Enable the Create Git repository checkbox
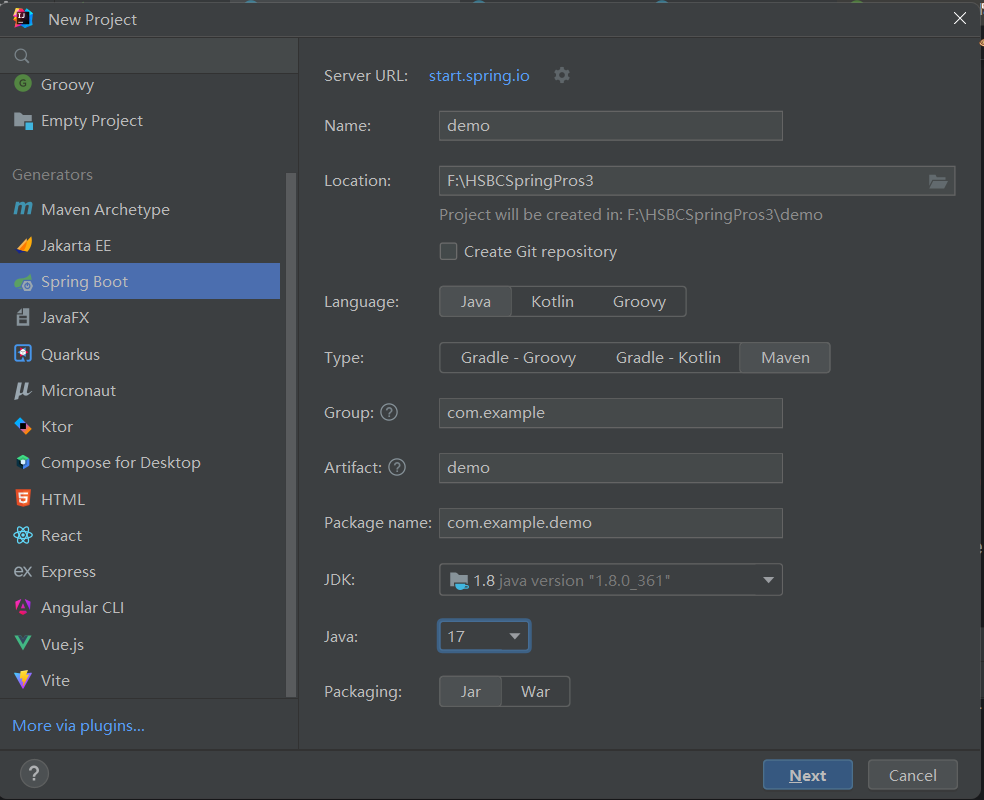The image size is (984, 800). (449, 252)
